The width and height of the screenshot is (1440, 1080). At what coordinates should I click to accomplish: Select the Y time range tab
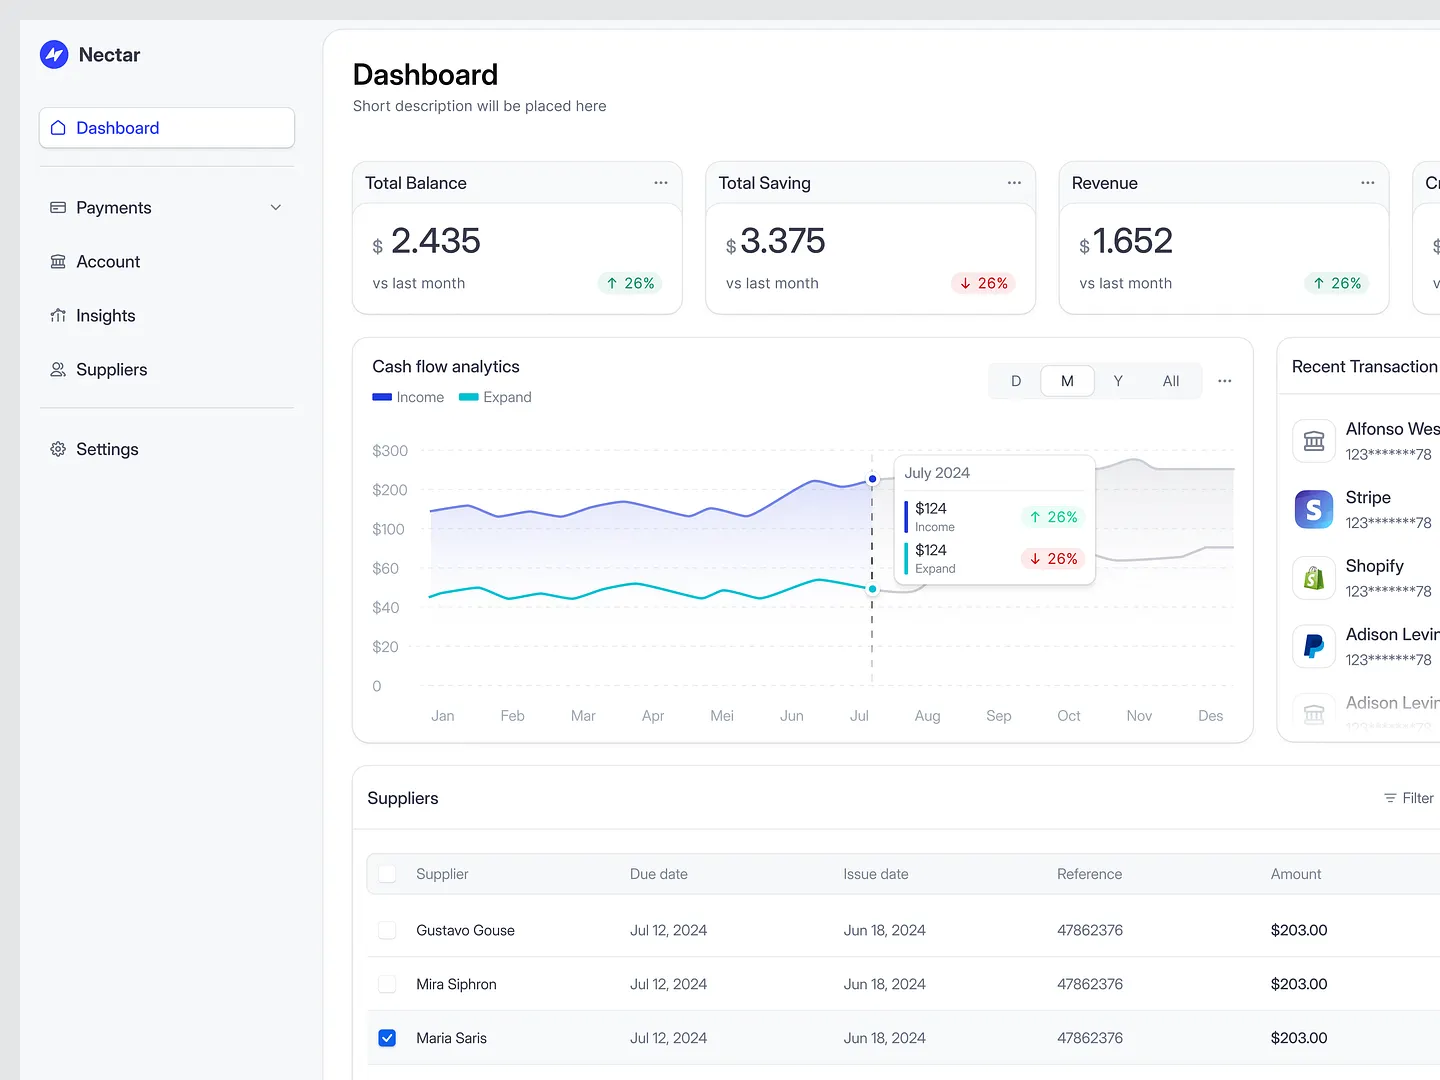click(1118, 381)
